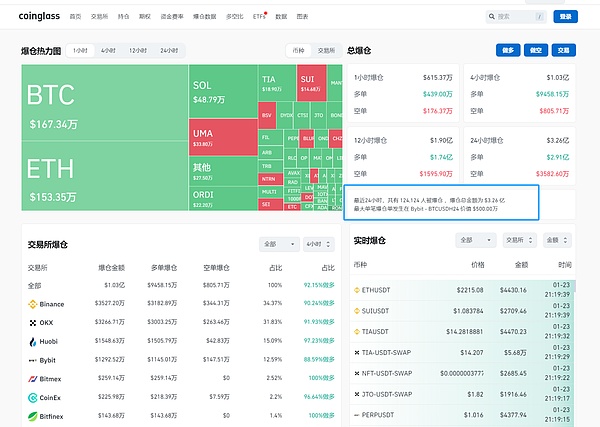Viewport: 600px width, 427px height.
Task: Click the Bybit exchange icon
Action: click(32, 359)
